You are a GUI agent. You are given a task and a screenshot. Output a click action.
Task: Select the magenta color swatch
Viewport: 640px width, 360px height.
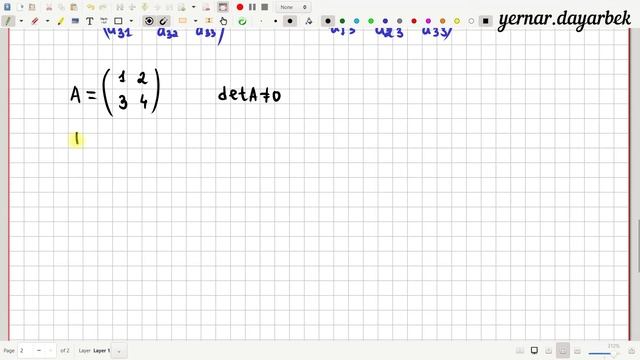coord(428,21)
